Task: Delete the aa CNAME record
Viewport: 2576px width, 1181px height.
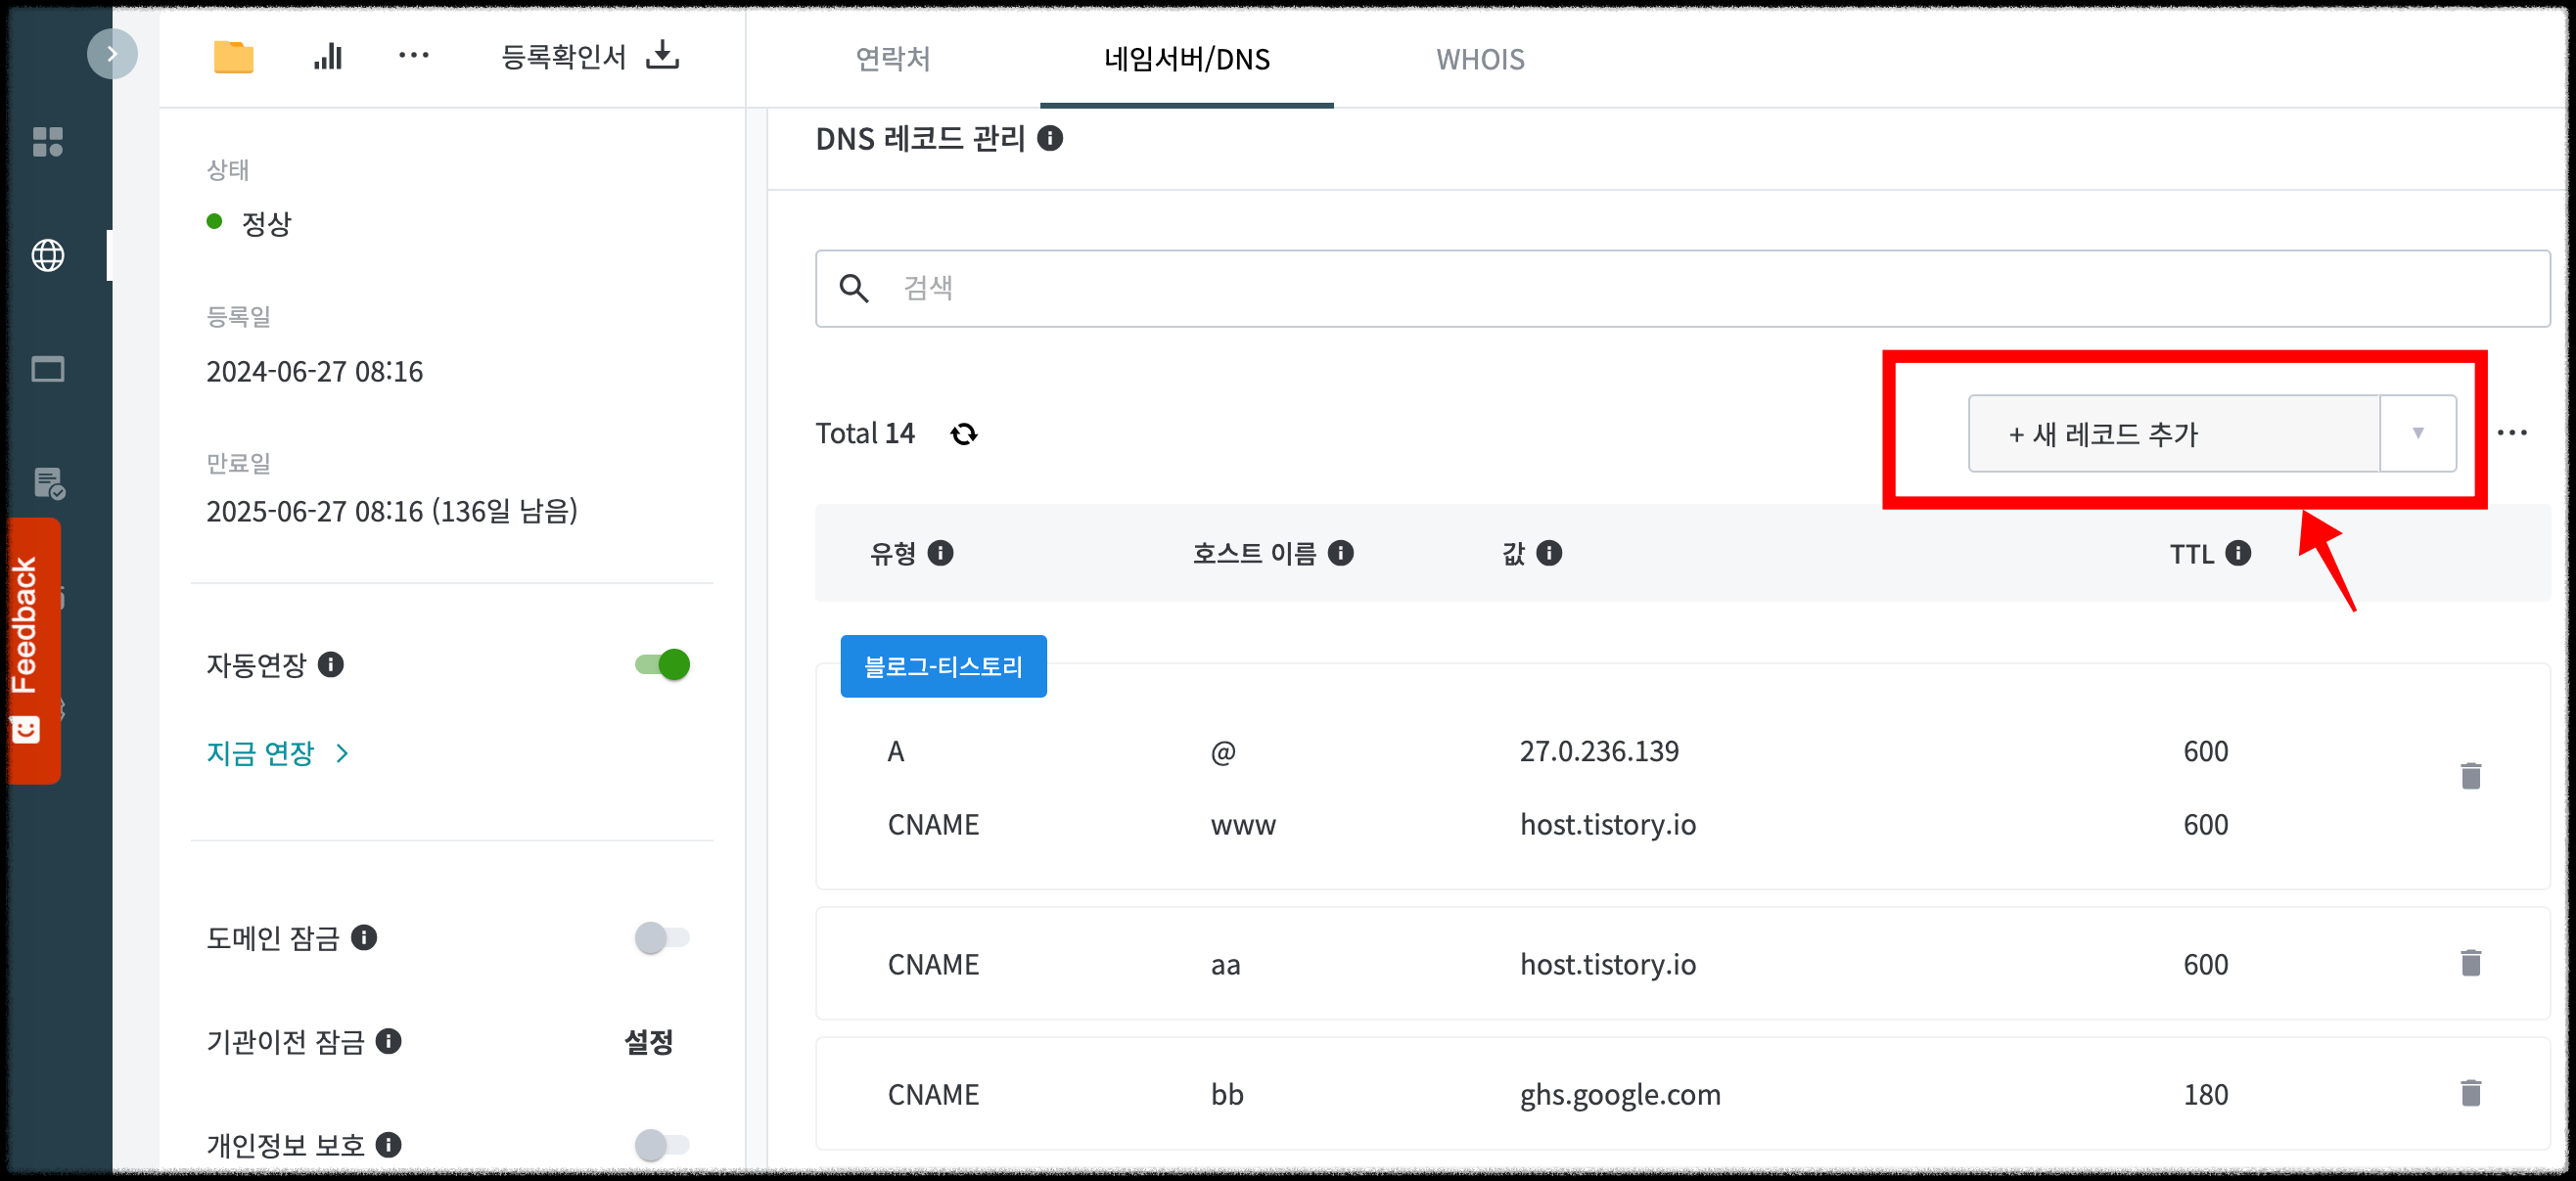Action: click(2470, 963)
